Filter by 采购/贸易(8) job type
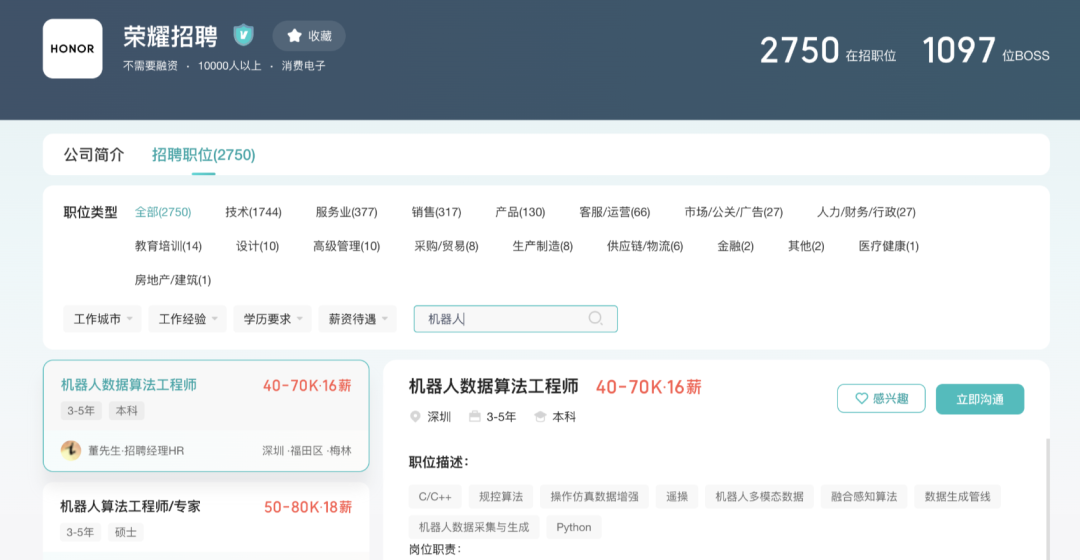The width and height of the screenshot is (1080, 560). [446, 246]
